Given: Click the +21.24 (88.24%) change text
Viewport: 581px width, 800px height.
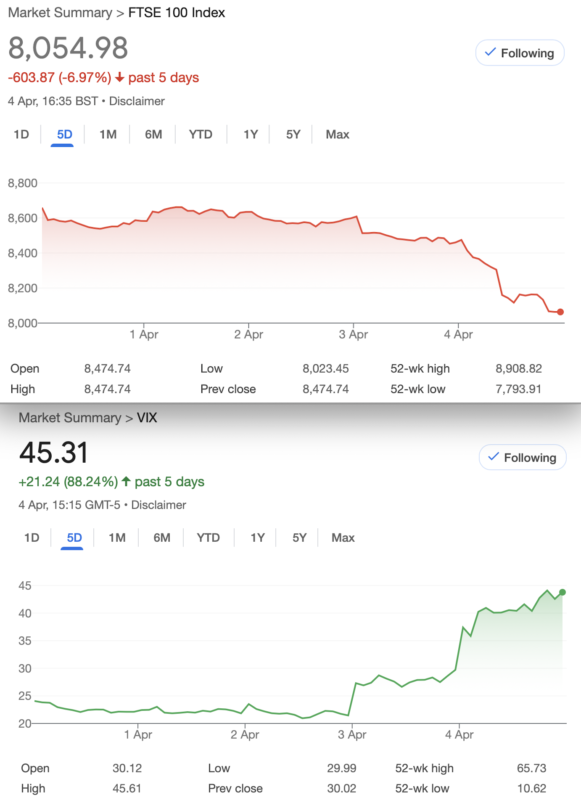Looking at the screenshot, I should tap(68, 482).
